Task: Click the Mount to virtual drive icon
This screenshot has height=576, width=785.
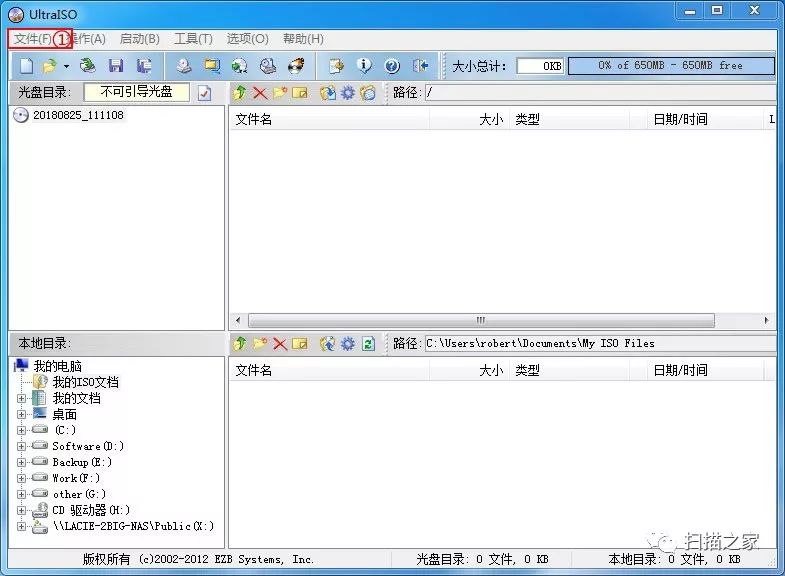Action: coord(268,66)
